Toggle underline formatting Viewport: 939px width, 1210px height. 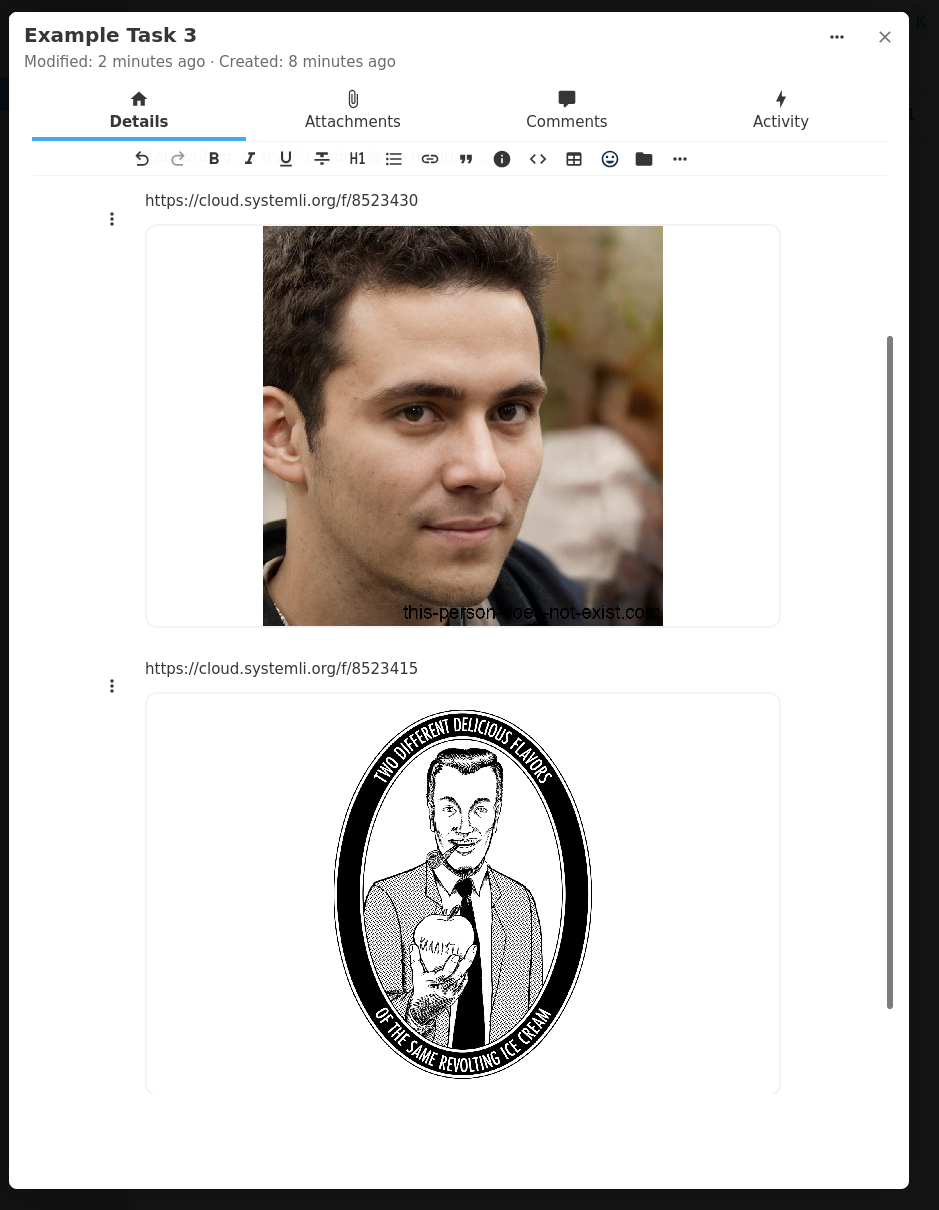click(286, 159)
